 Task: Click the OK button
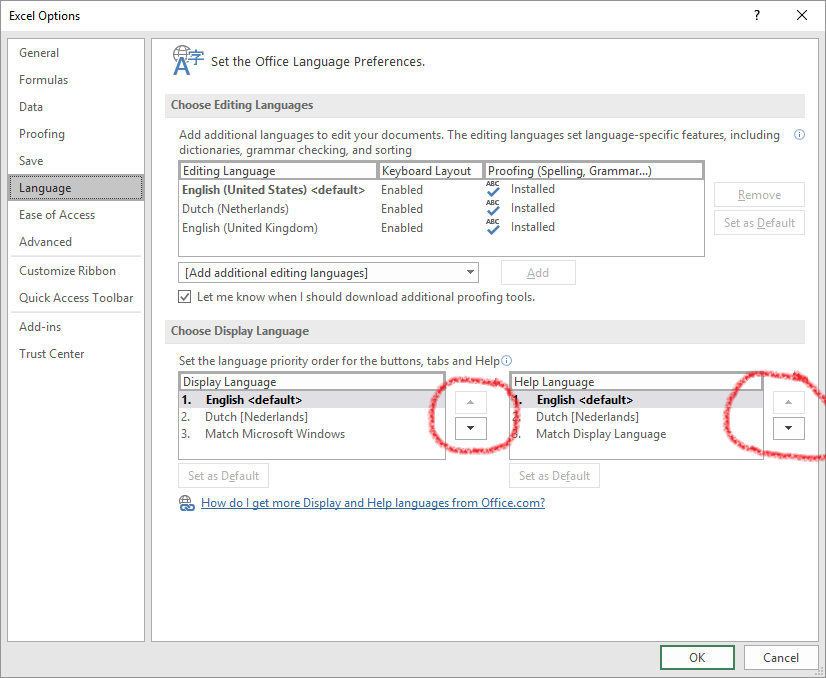tap(697, 657)
